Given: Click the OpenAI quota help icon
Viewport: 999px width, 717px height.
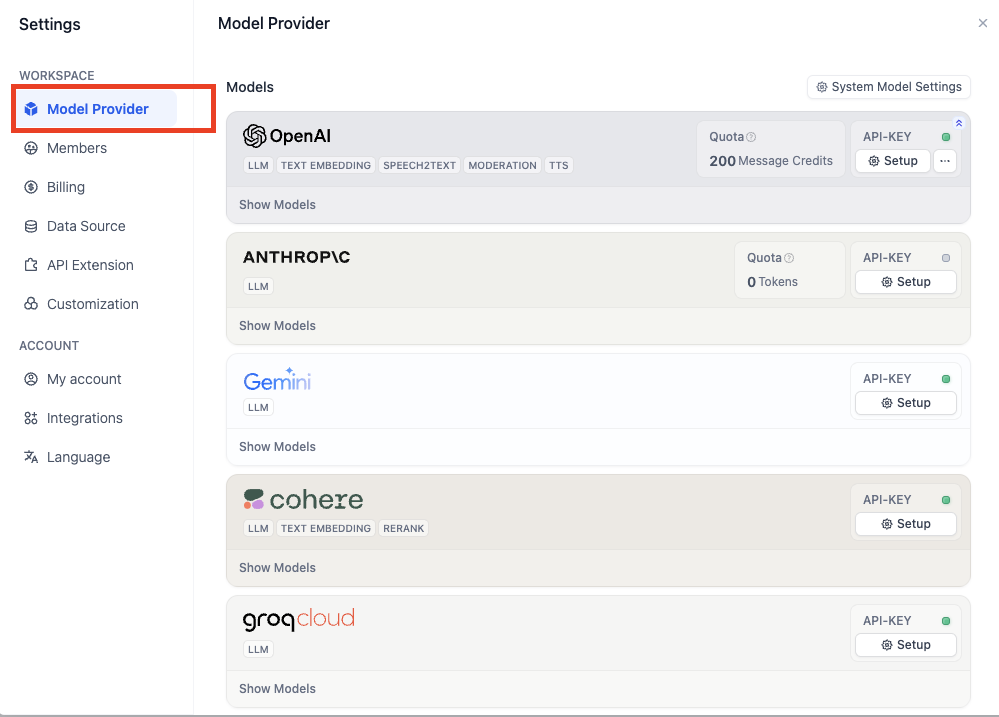Looking at the screenshot, I should [751, 137].
